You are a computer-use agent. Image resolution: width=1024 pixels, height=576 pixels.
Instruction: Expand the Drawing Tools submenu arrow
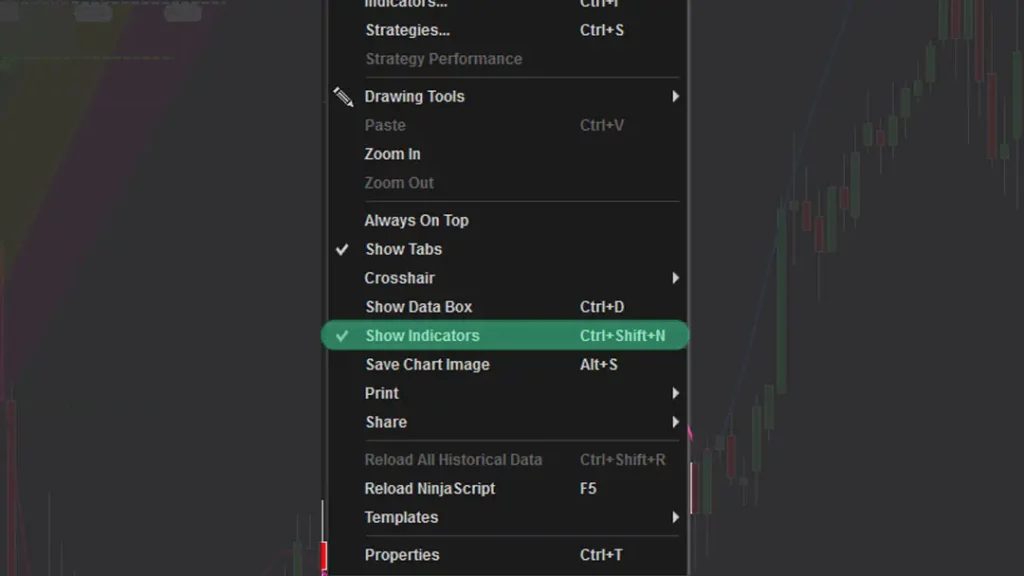tap(675, 97)
